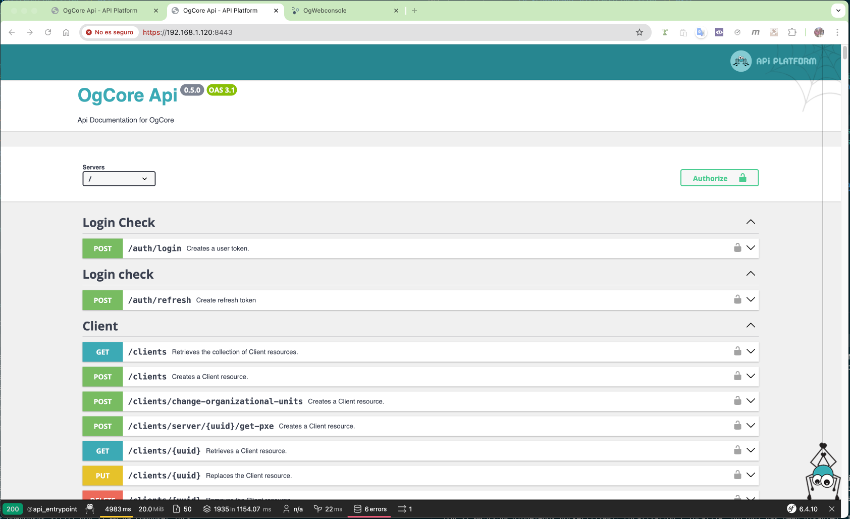Collapse the Client section chevron
850x520 pixels.
click(750, 326)
